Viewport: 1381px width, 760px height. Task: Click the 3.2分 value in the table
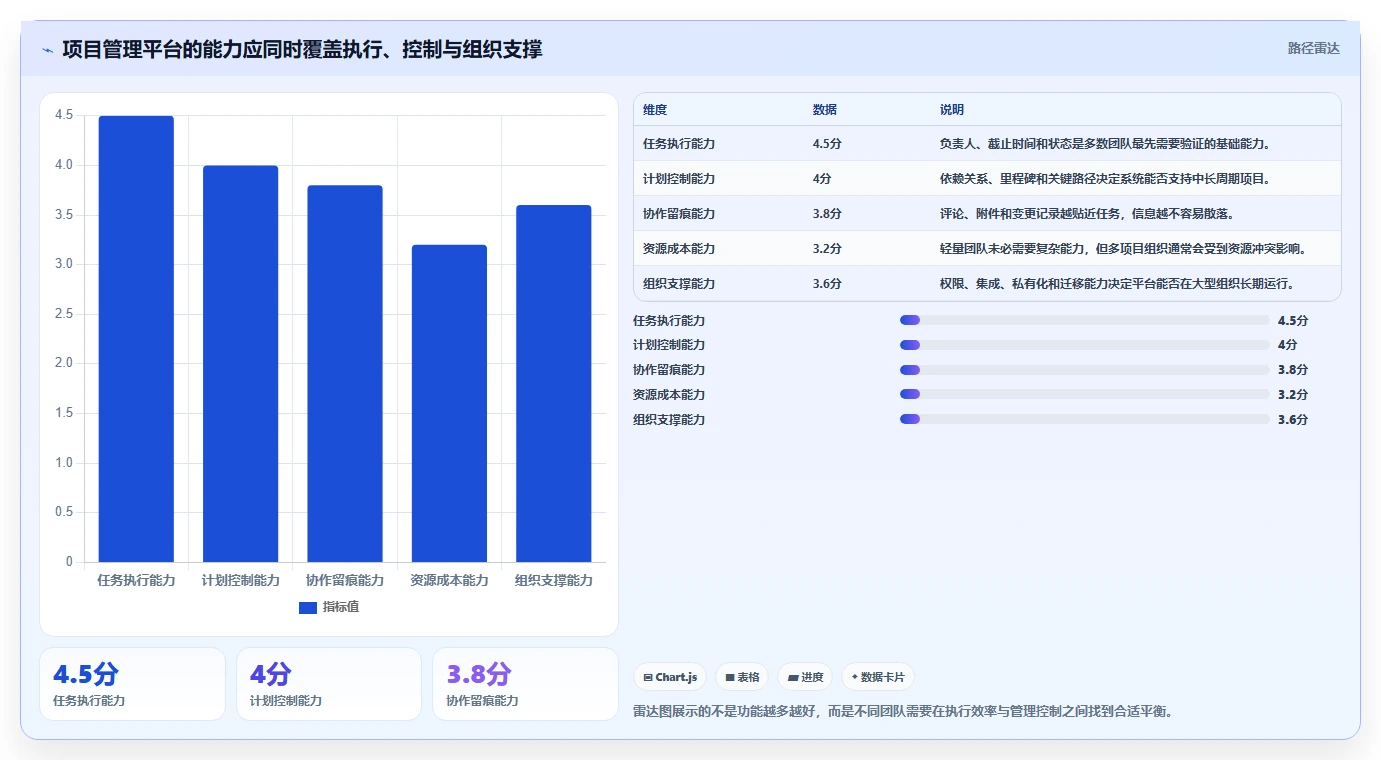pyautogui.click(x=827, y=249)
